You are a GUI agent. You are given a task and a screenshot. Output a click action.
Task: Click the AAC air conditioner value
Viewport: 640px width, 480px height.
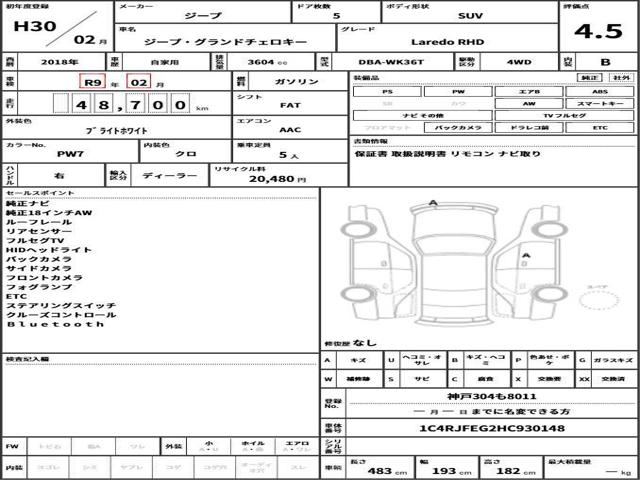click(x=290, y=130)
